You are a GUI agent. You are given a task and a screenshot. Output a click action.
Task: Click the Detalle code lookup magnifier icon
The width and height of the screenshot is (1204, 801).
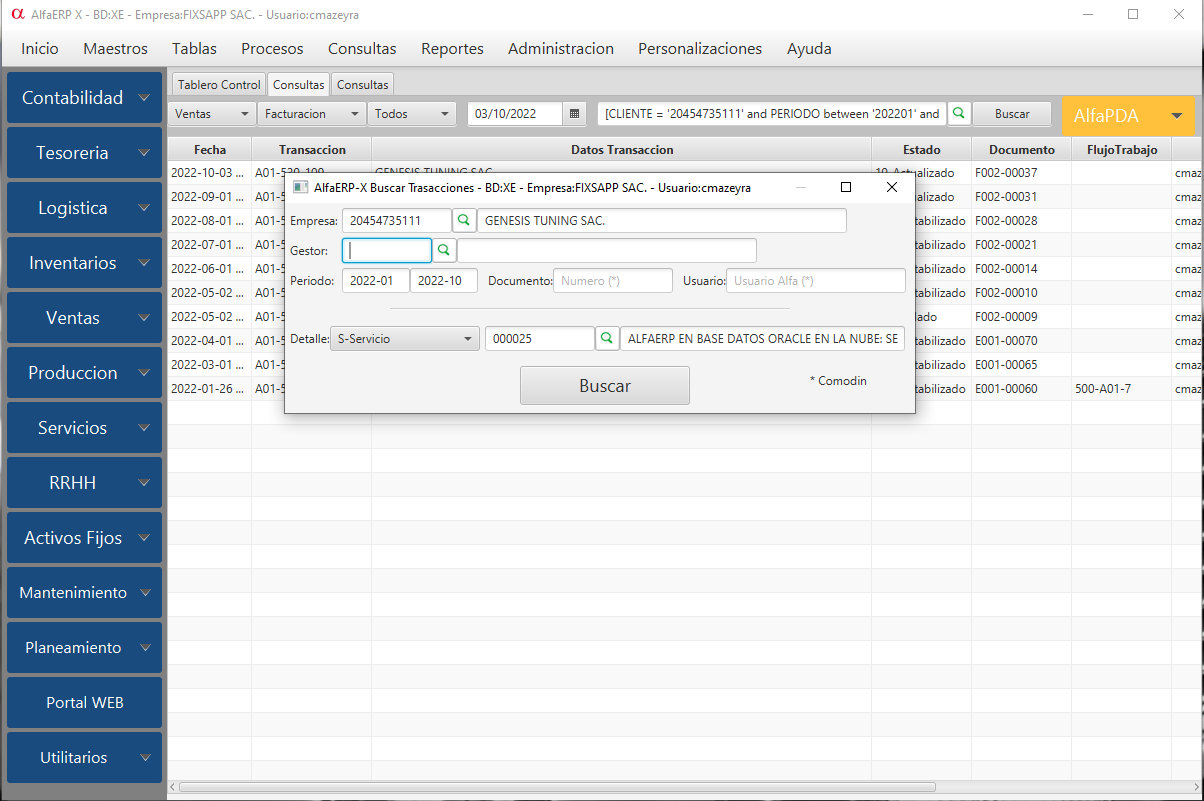tap(607, 339)
